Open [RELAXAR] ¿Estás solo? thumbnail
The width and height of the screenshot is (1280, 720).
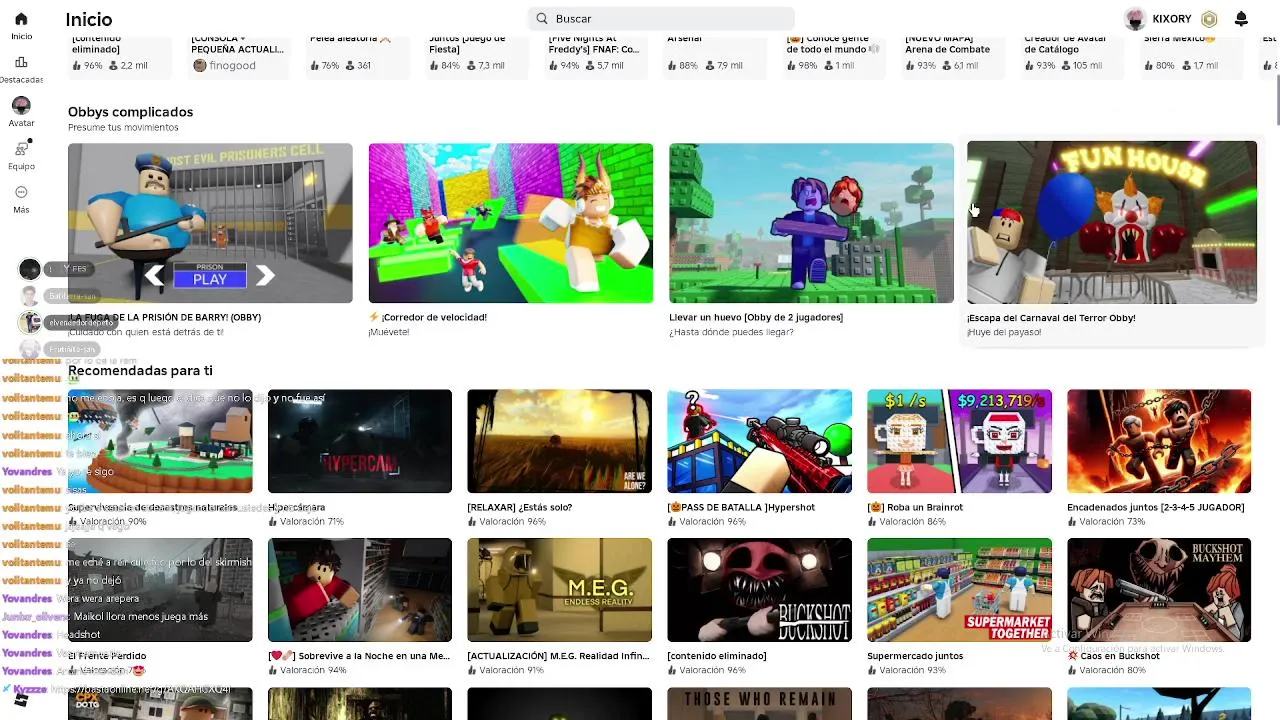click(x=560, y=441)
